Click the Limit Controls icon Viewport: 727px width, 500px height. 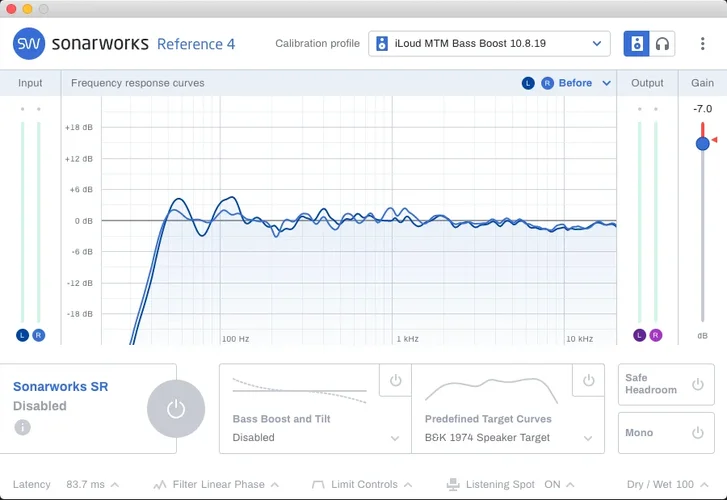(319, 485)
